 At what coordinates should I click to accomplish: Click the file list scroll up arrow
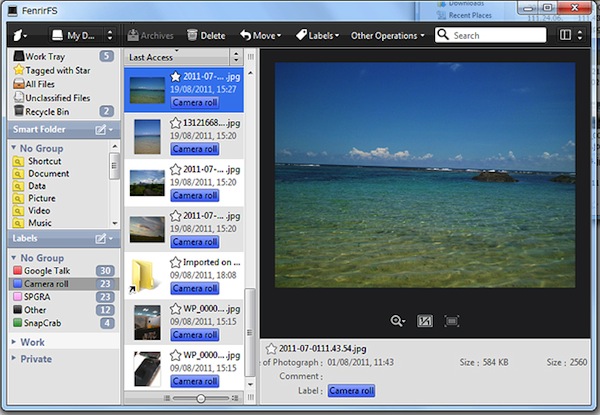[x=250, y=73]
